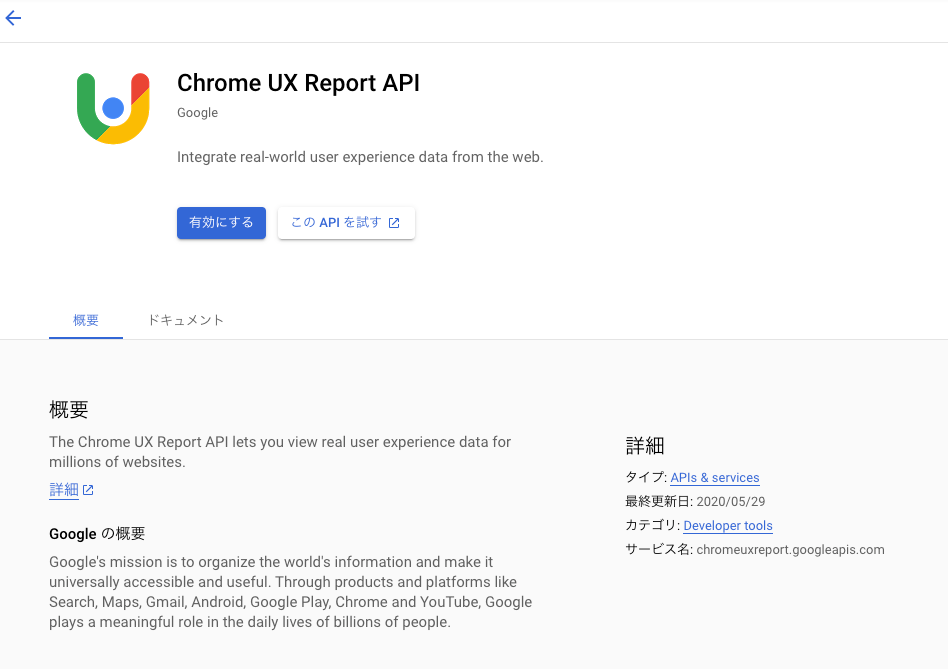The height and width of the screenshot is (669, 948).
Task: Open the 詳細 link under overview text
Action: click(64, 490)
